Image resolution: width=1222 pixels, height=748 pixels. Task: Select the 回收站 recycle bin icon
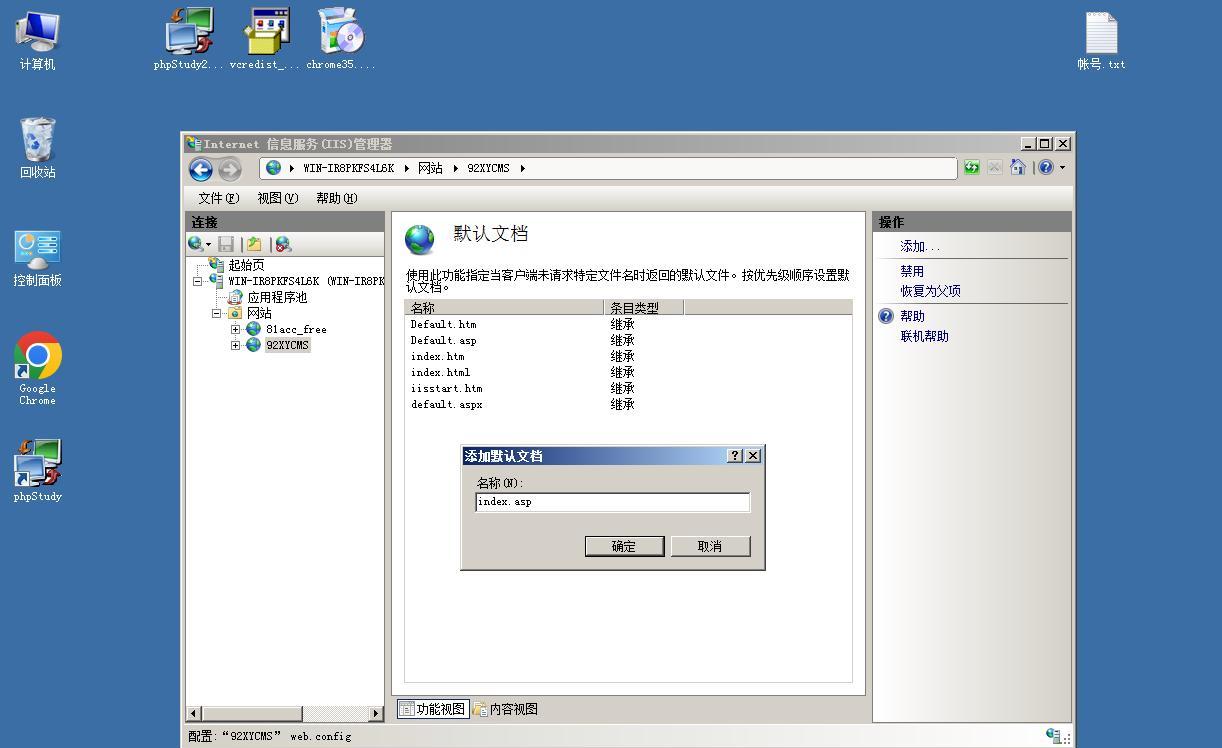(37, 148)
